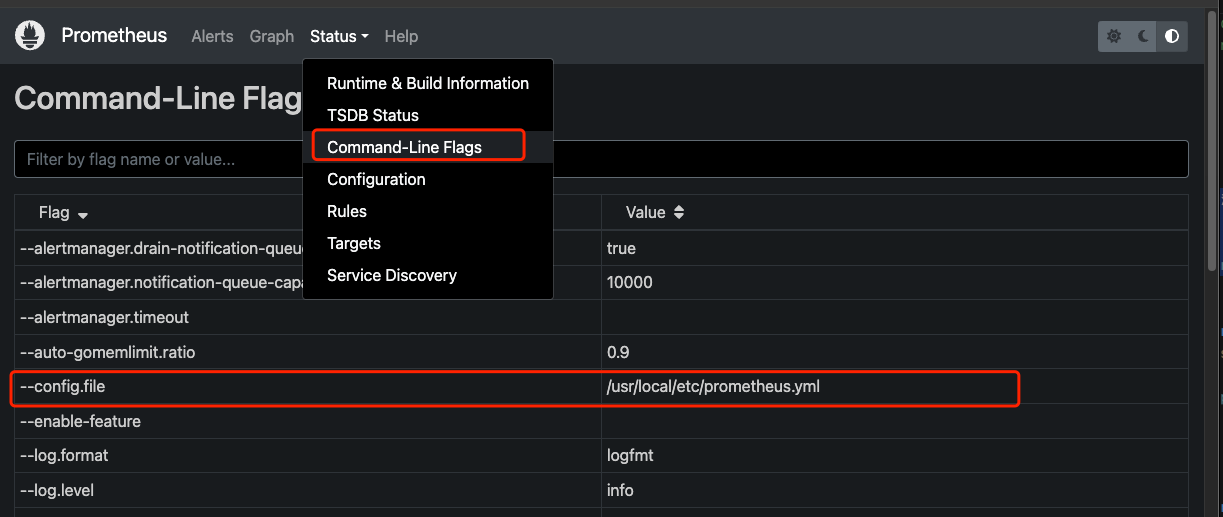The image size is (1223, 517).
Task: Select Rules in the Status menu
Action: [347, 211]
